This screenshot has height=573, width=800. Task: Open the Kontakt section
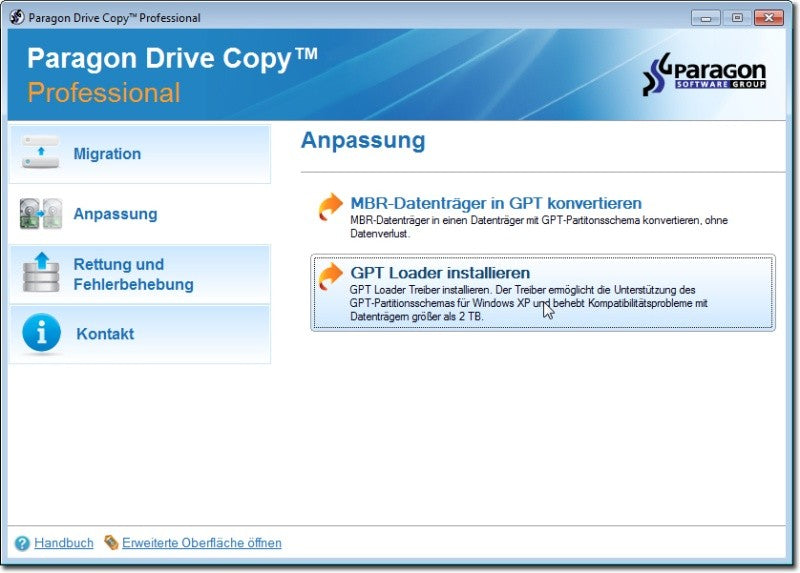140,334
